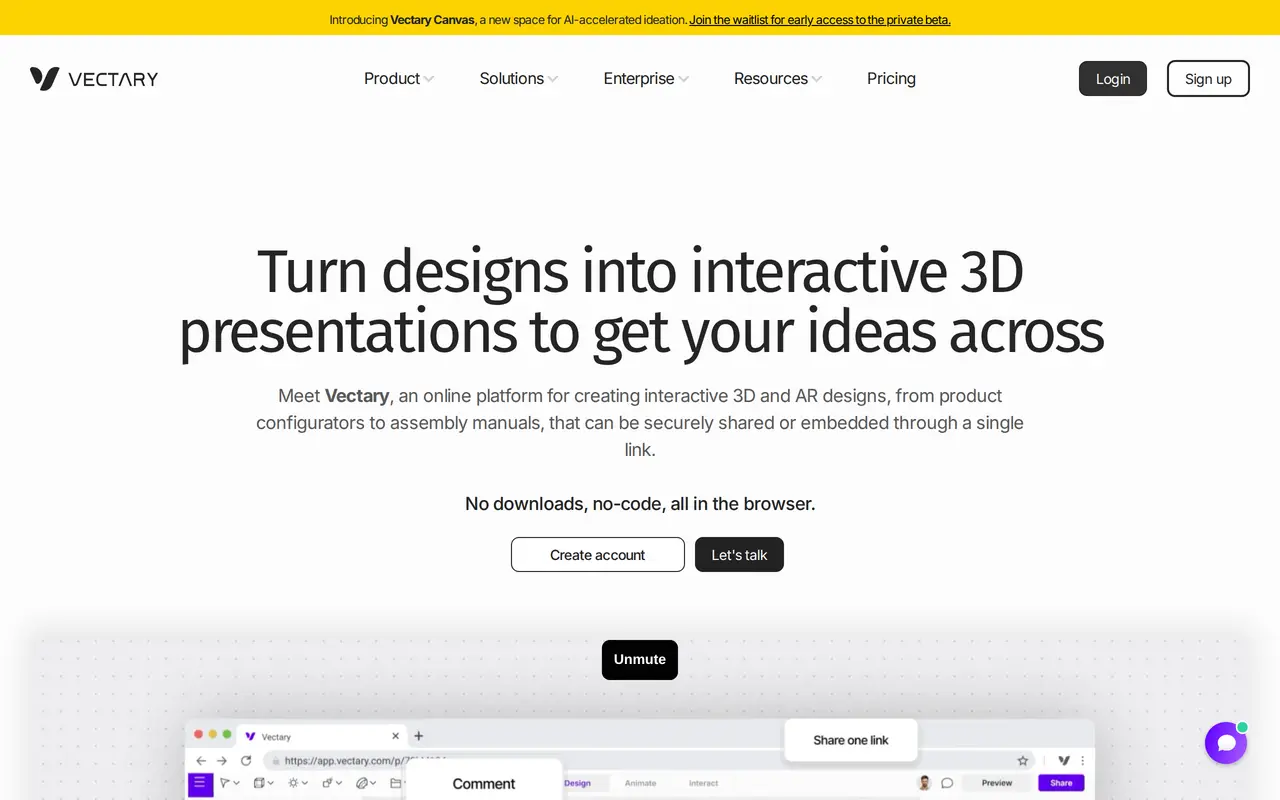Click the Sign up button
The image size is (1280, 800).
pyautogui.click(x=1208, y=79)
